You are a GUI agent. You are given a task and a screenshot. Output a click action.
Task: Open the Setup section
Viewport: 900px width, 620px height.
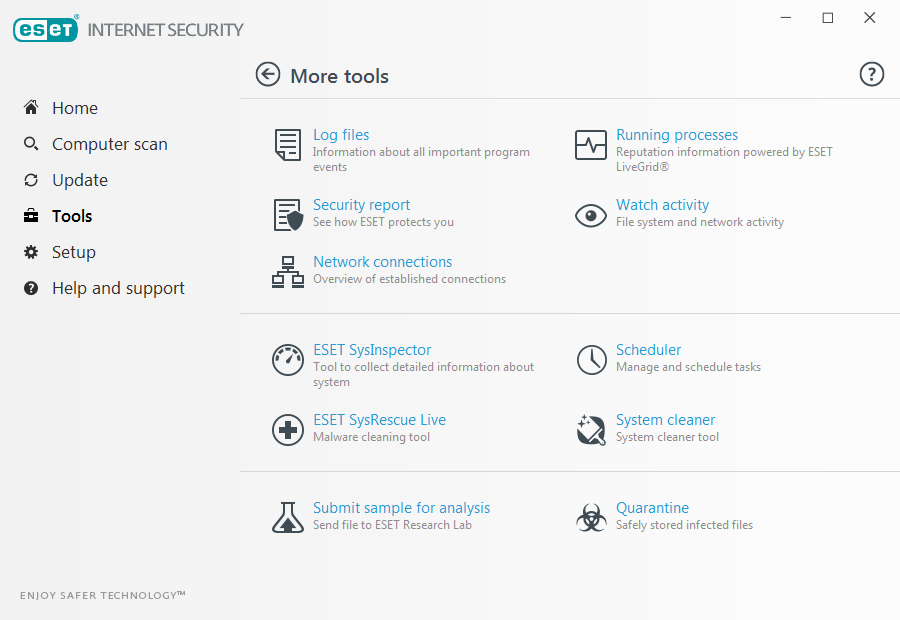[73, 252]
